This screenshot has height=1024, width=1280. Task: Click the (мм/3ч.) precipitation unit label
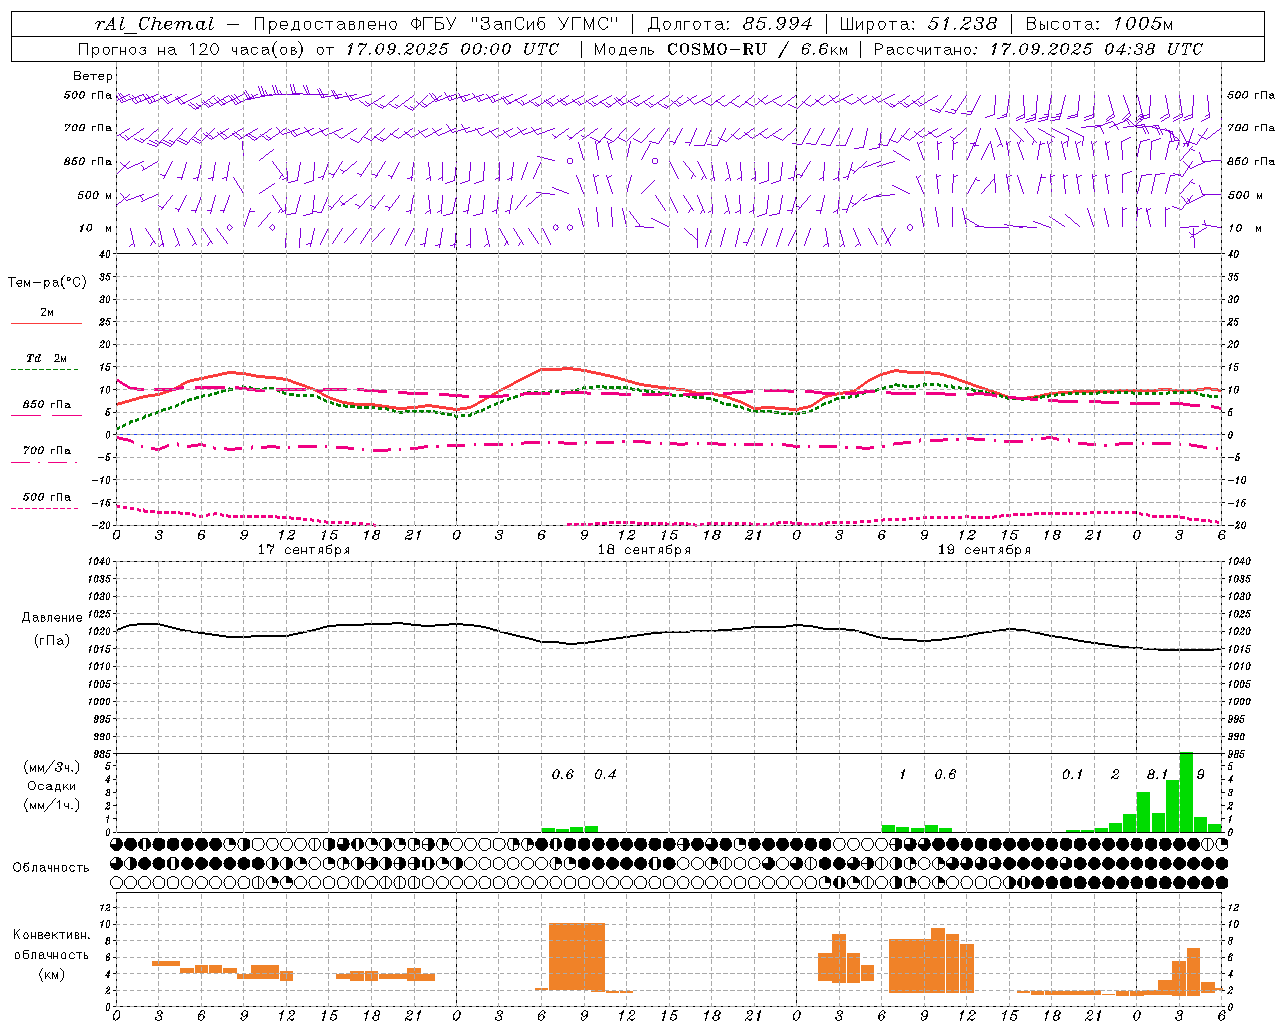(x=52, y=767)
